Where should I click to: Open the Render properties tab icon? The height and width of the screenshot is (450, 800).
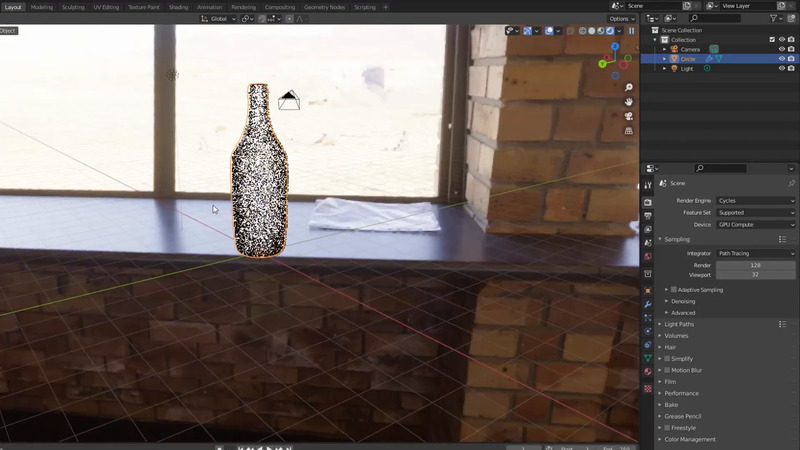[648, 202]
